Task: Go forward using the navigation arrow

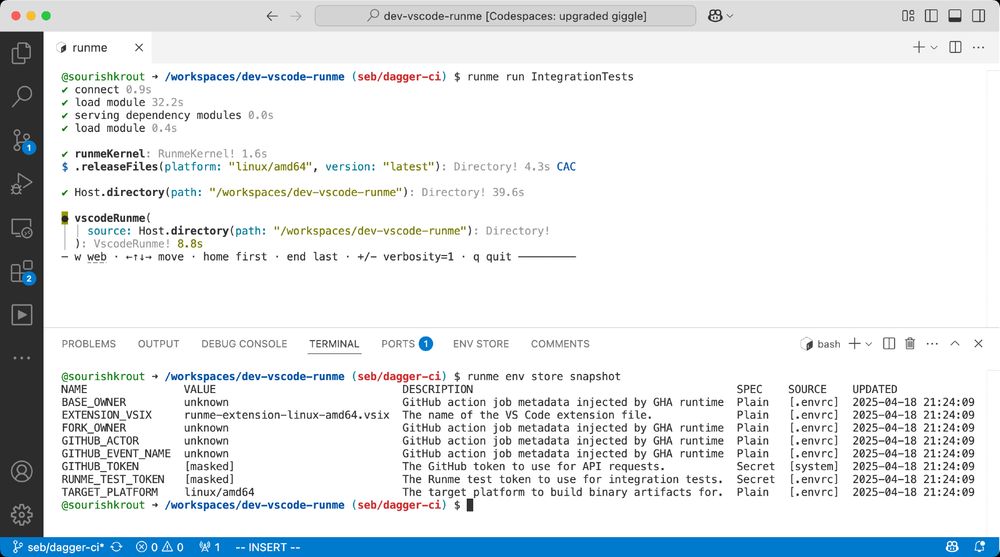Action: [296, 16]
